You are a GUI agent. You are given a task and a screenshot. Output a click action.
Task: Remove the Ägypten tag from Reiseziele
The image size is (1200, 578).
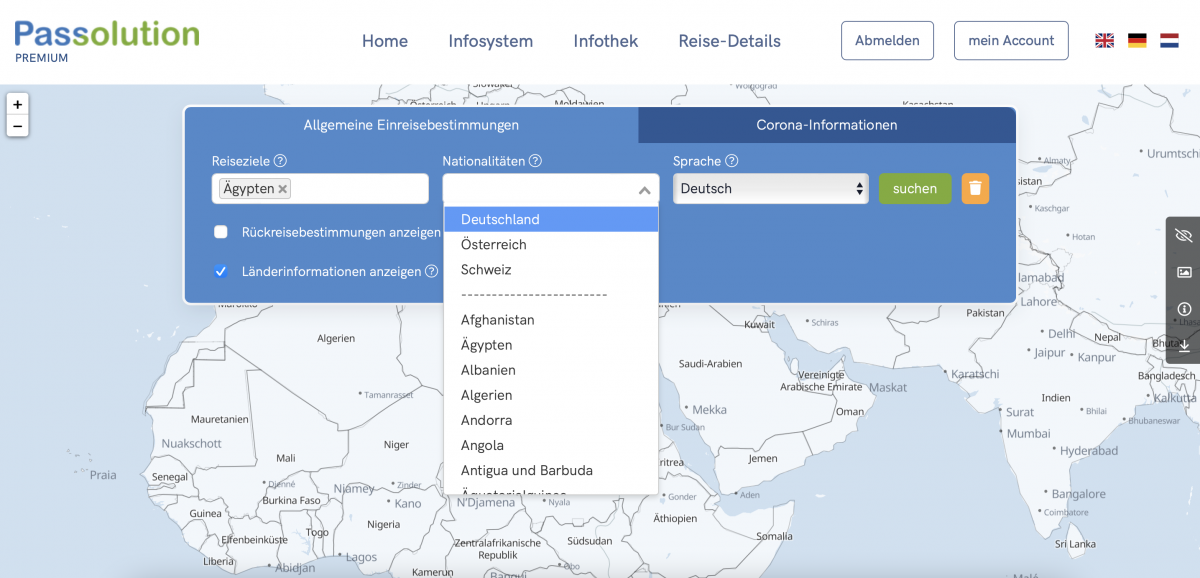[283, 189]
